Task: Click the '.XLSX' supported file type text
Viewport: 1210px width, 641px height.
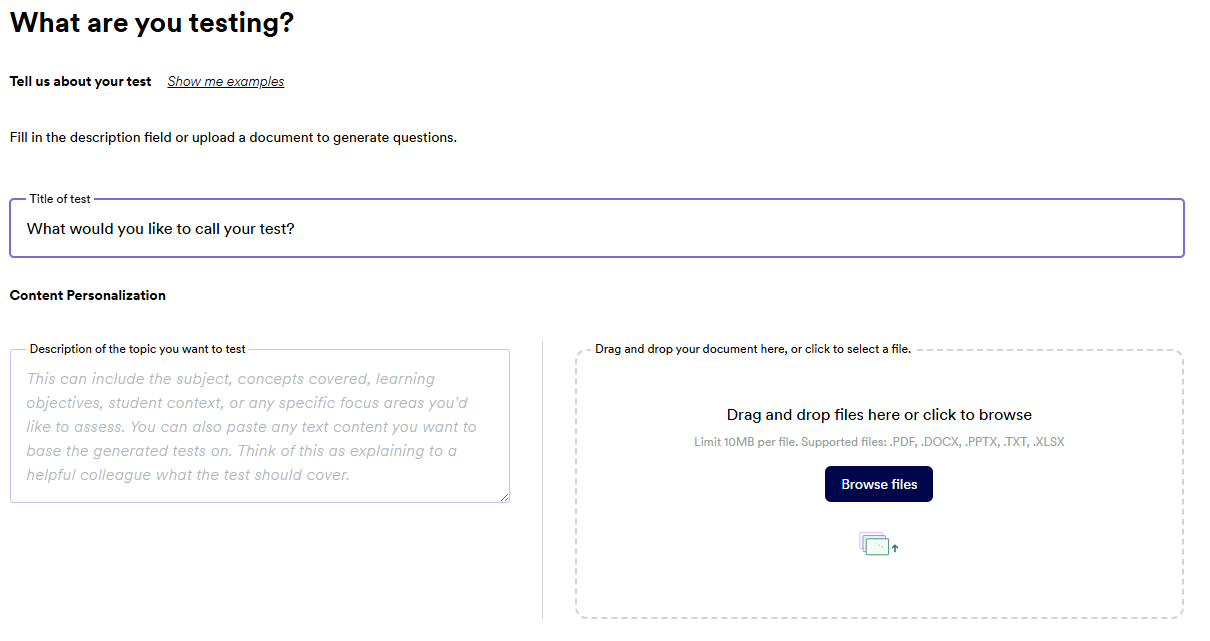Action: pyautogui.click(x=1048, y=442)
